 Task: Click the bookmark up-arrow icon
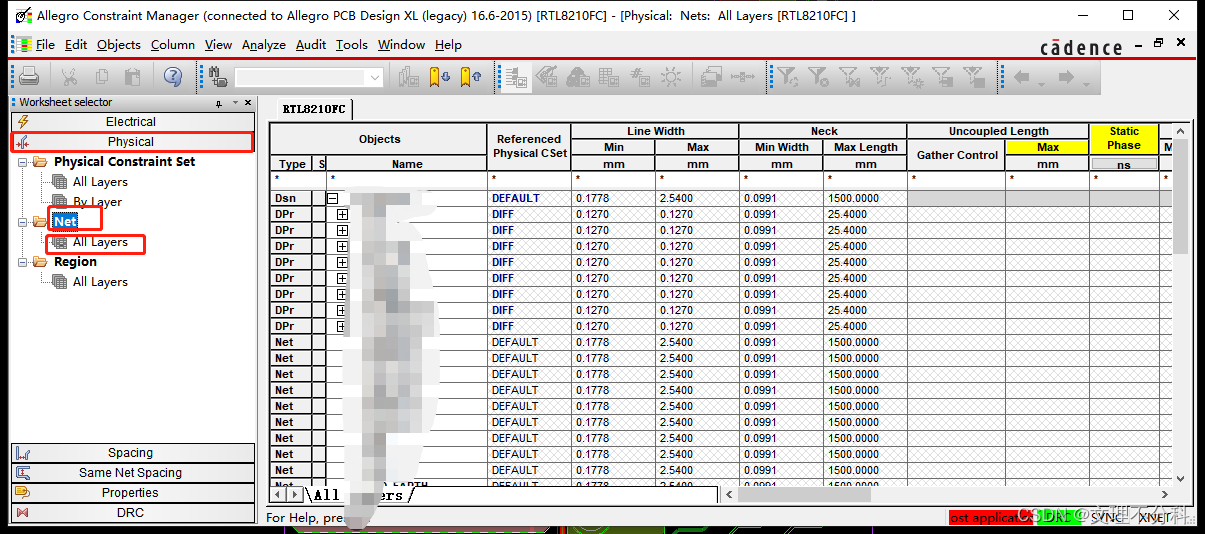(x=471, y=77)
